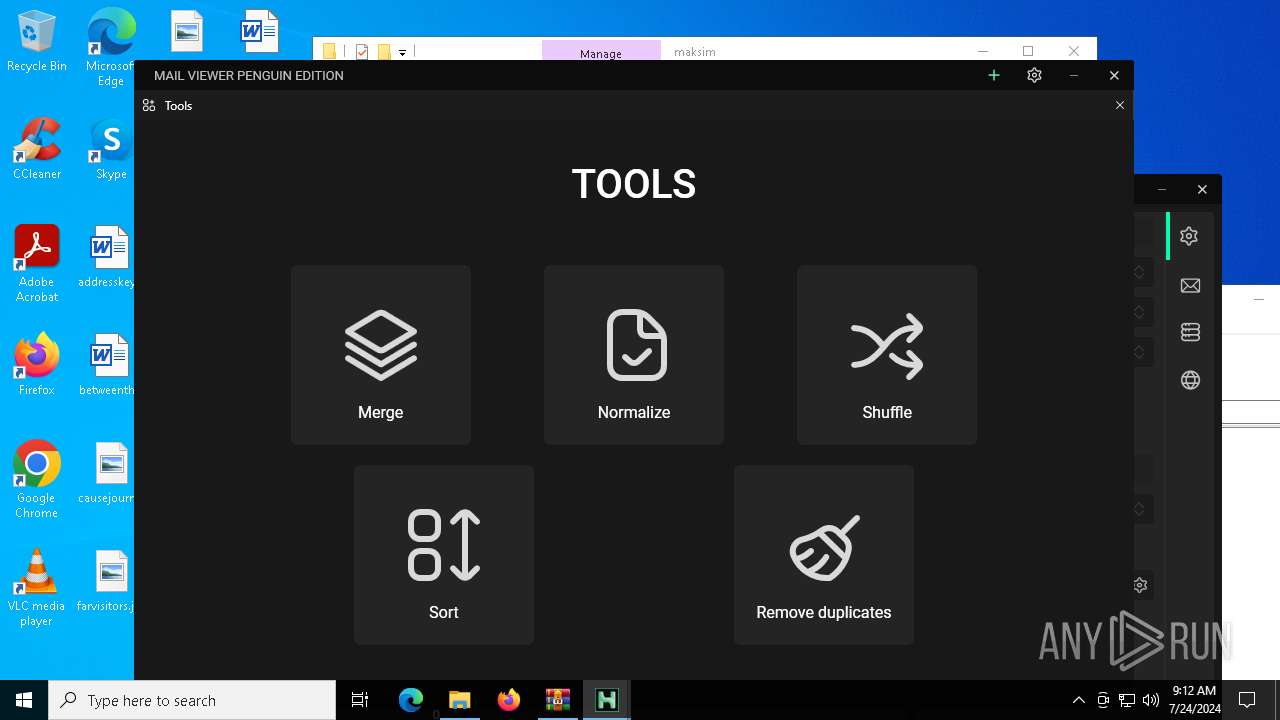The image size is (1280, 720).
Task: Open the Sort tool card
Action: point(443,554)
